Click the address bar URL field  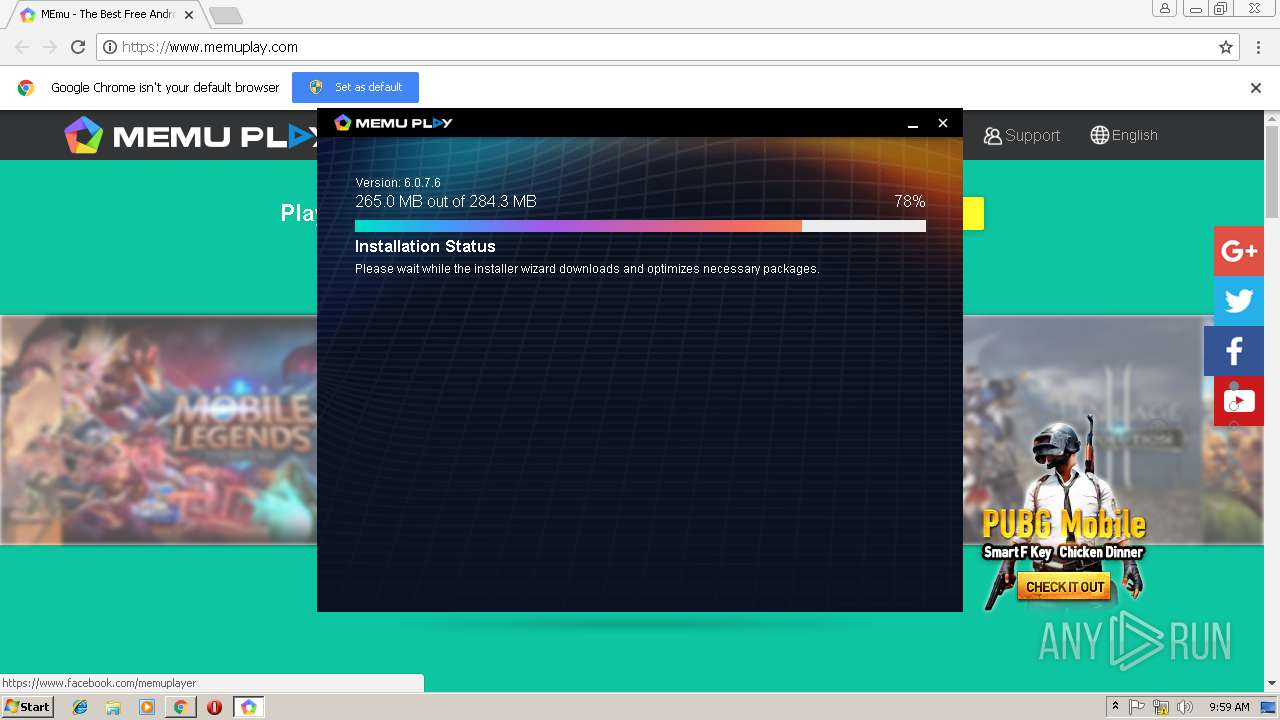coord(667,47)
